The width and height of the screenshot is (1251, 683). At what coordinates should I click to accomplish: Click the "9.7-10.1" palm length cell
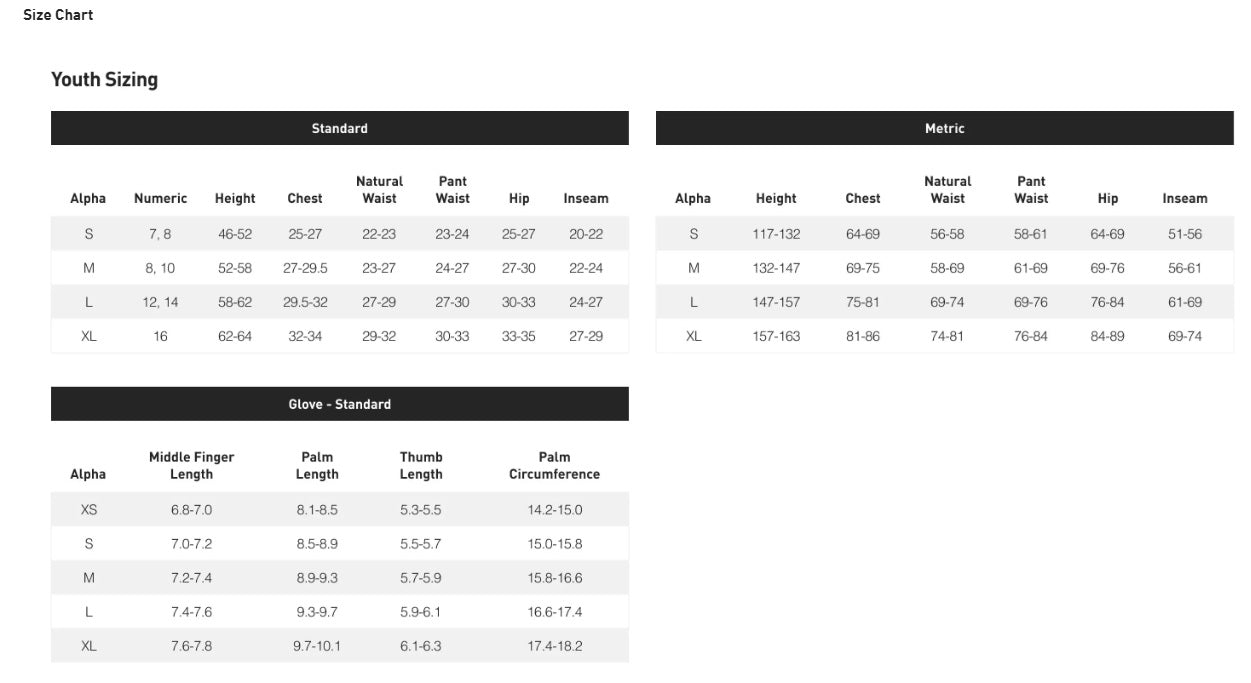(x=317, y=646)
